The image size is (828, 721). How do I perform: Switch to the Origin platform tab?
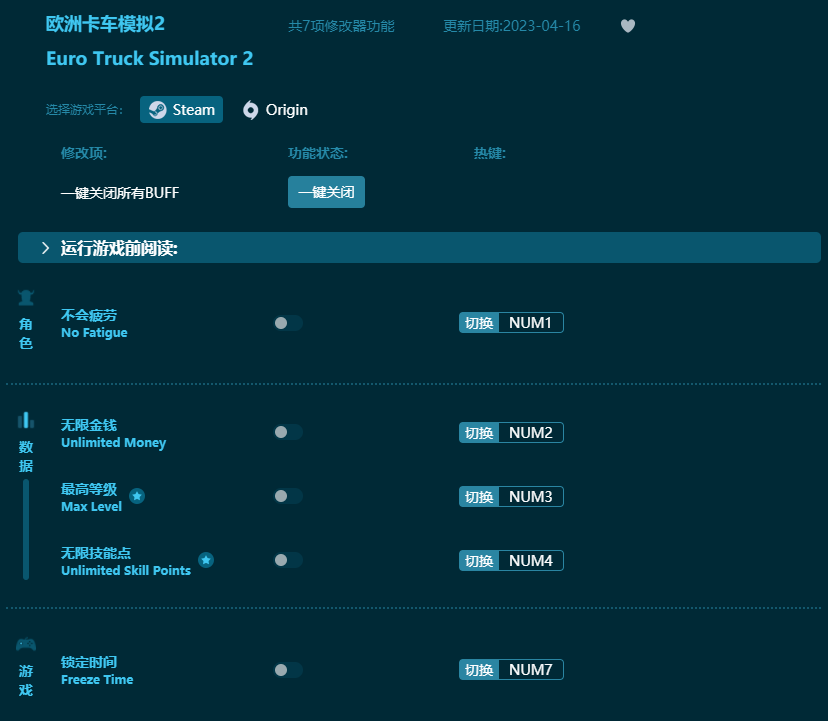pyautogui.click(x=275, y=110)
